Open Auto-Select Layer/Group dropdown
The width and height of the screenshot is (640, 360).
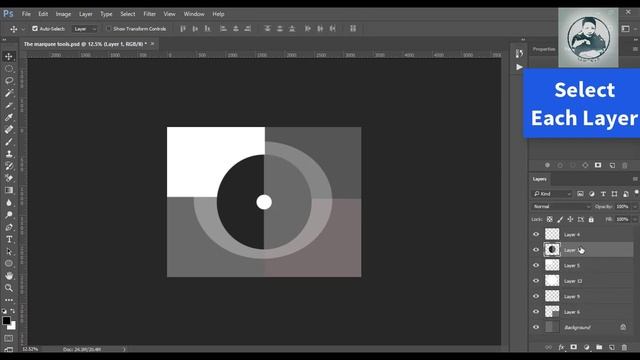[x=84, y=29]
